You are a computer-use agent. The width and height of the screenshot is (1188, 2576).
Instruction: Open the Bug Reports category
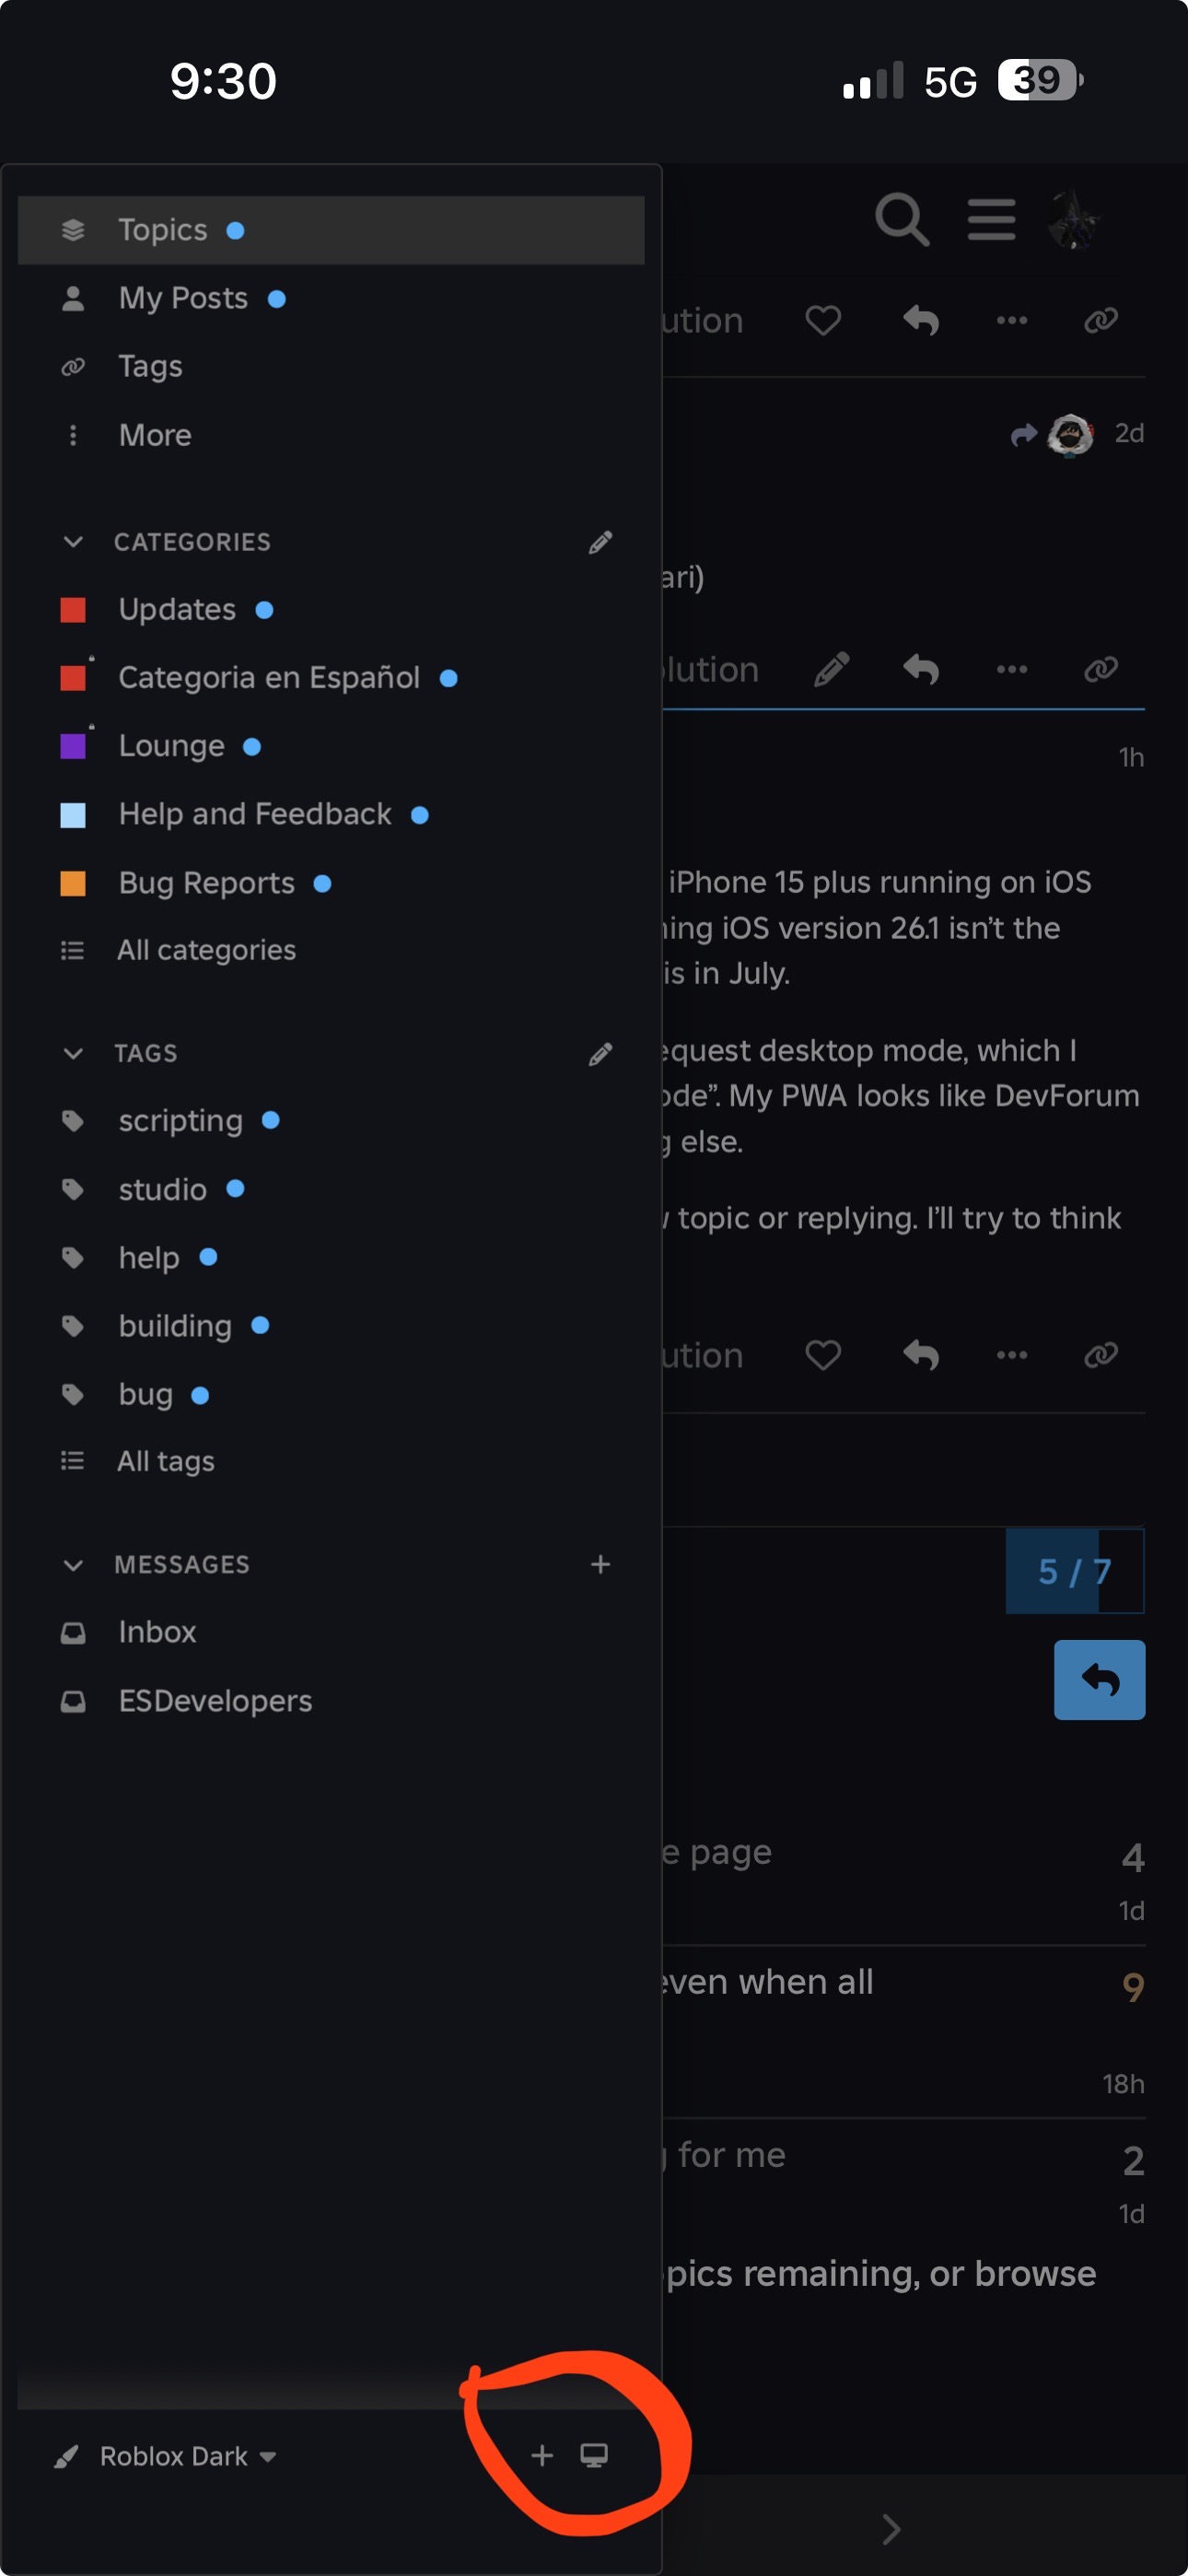coord(206,883)
